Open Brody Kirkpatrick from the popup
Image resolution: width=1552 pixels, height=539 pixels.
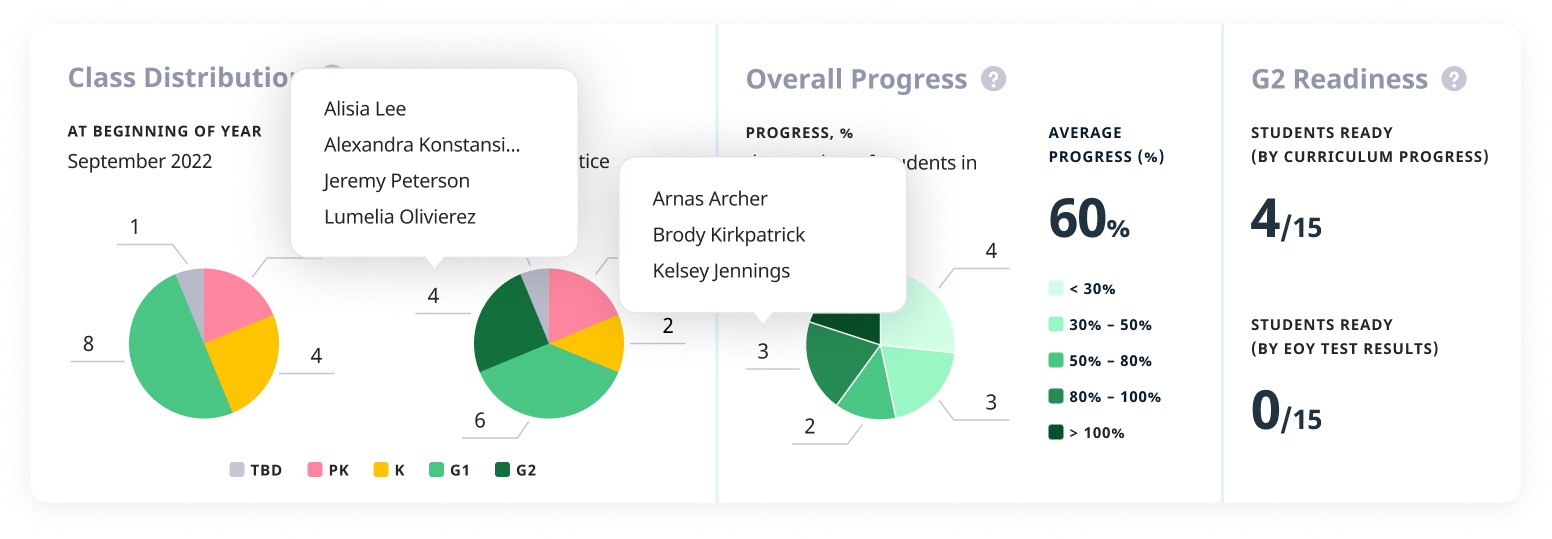click(728, 235)
